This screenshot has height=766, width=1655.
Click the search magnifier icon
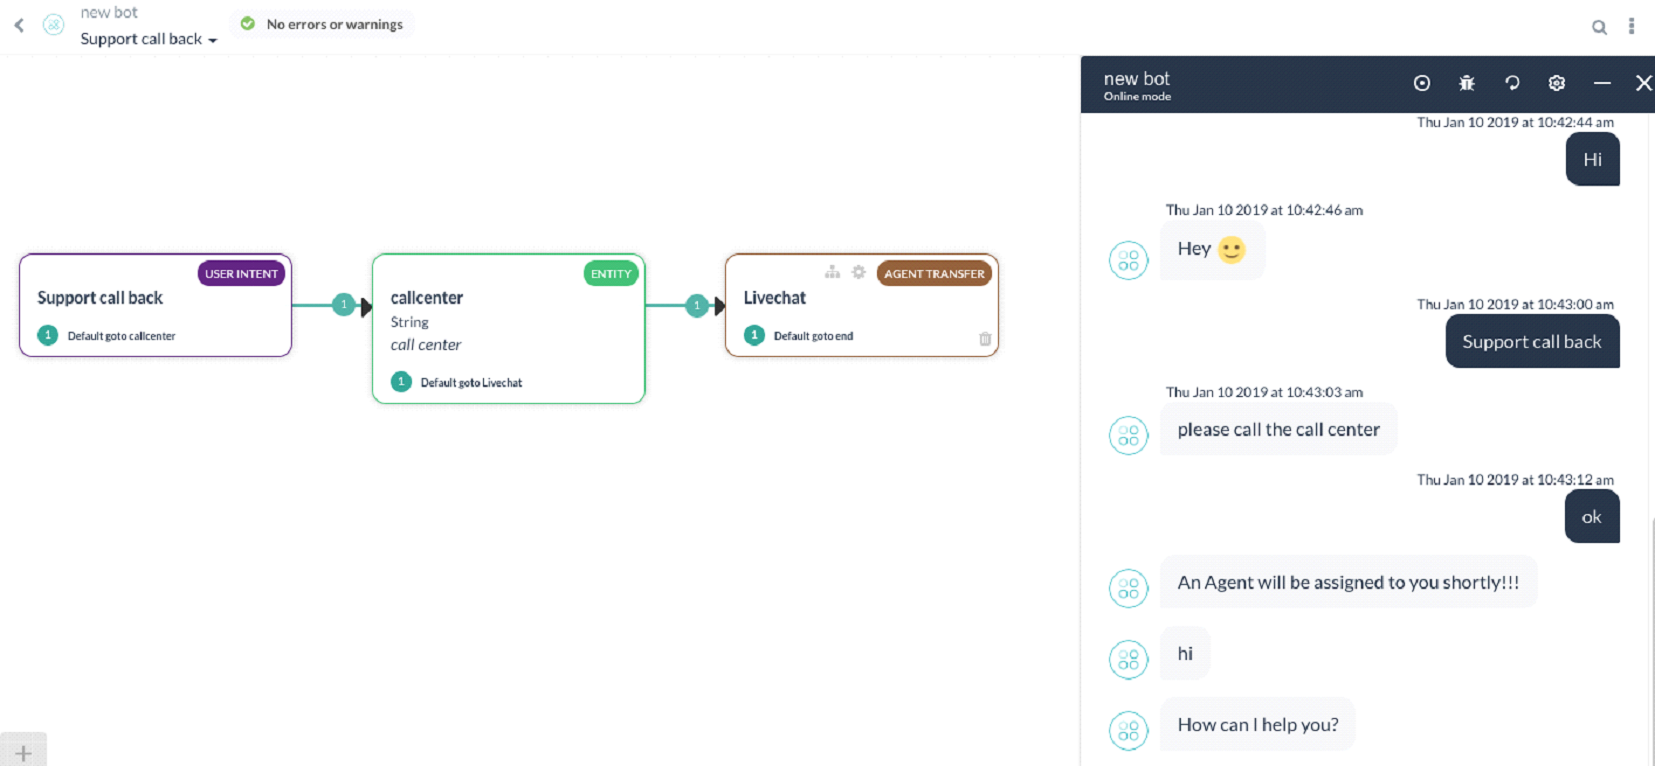click(x=1599, y=27)
